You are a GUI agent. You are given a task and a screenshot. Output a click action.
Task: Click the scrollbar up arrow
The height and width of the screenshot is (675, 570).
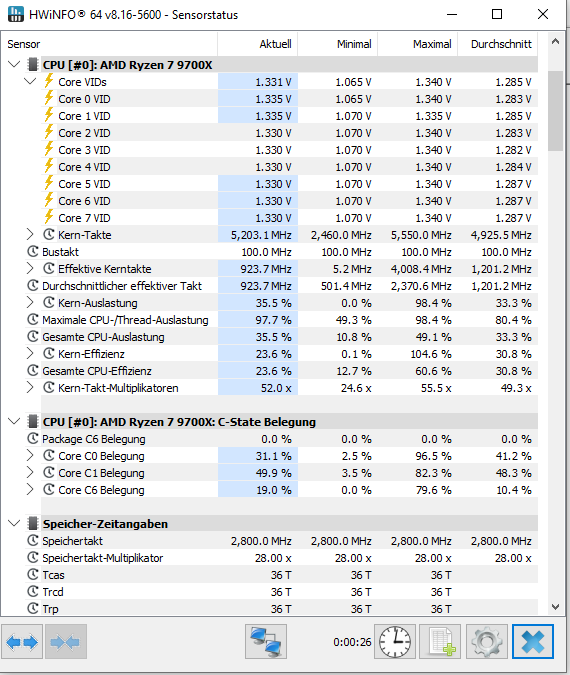coord(555,42)
